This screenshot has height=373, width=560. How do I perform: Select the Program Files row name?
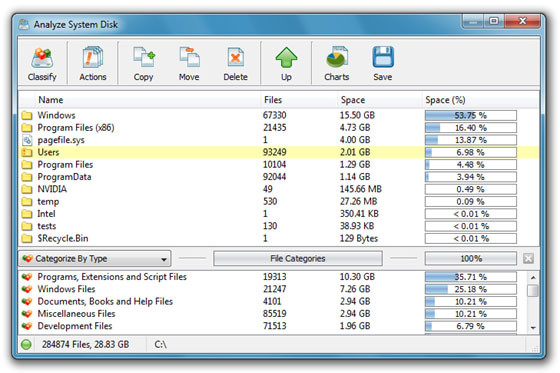click(x=65, y=165)
